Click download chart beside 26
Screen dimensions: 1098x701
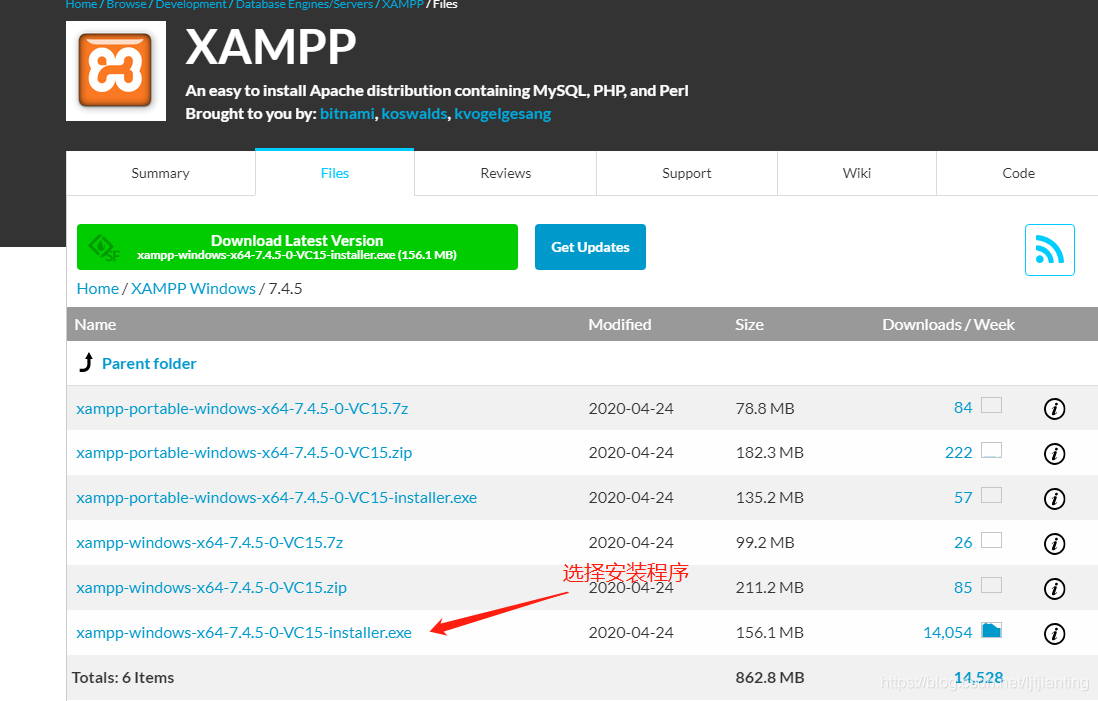[x=992, y=540]
